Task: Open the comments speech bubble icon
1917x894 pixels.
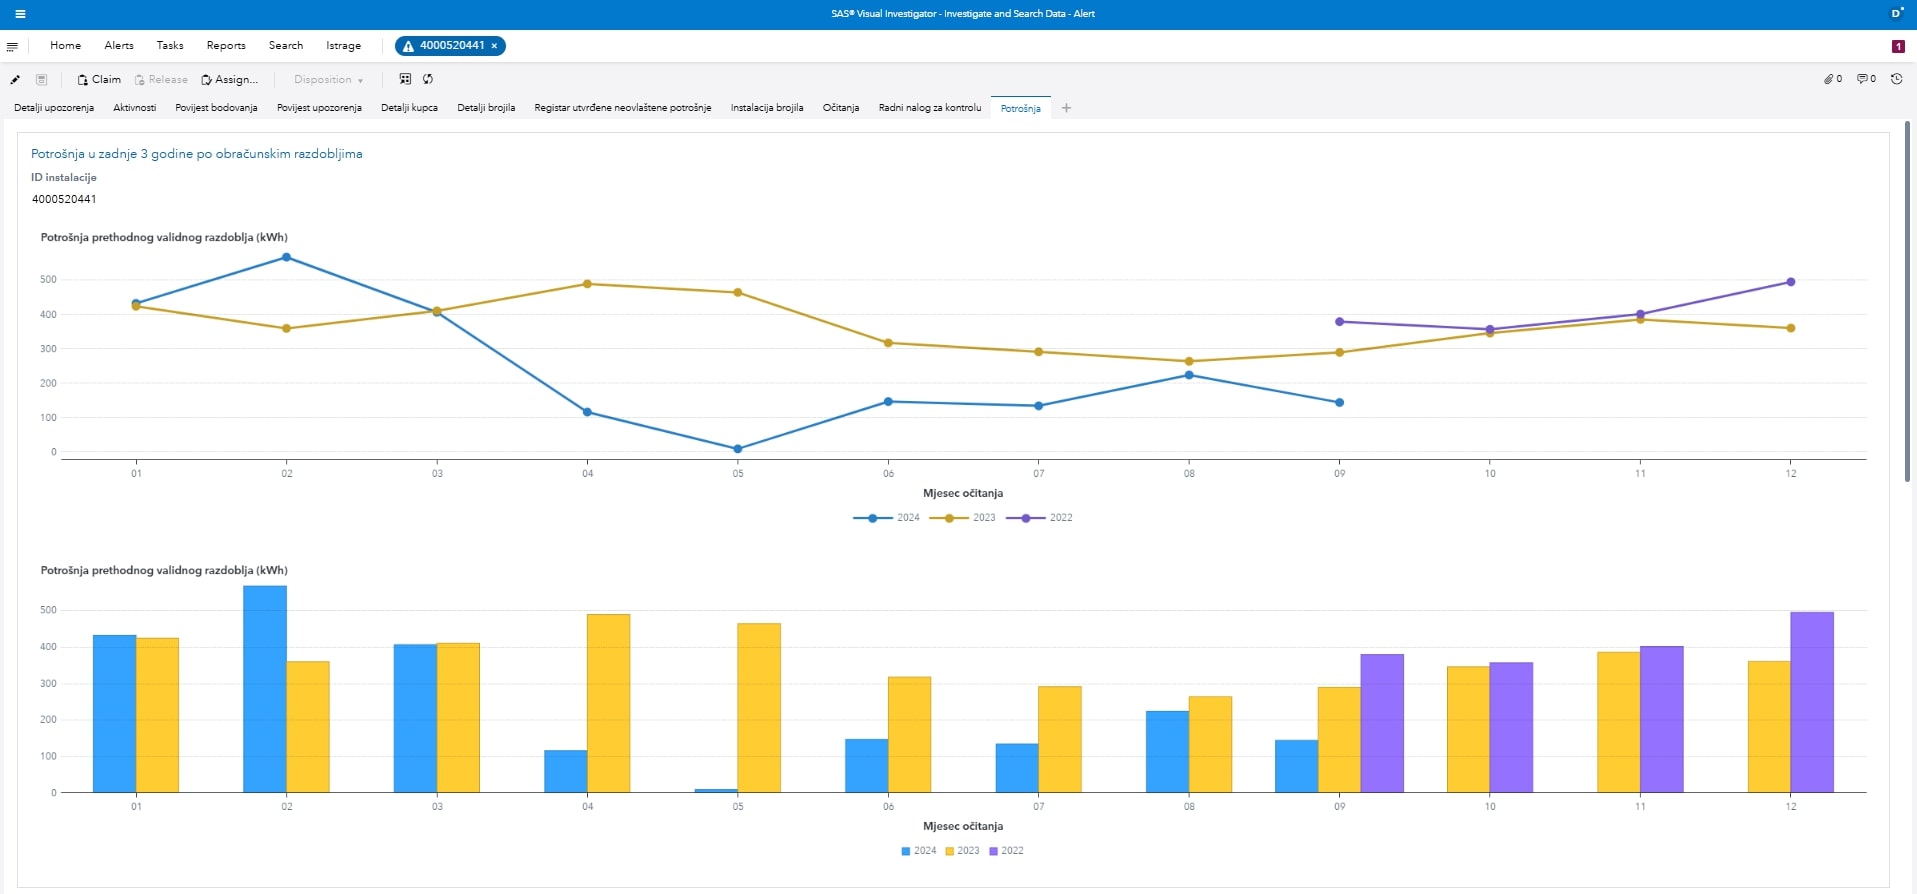Action: tap(1863, 79)
